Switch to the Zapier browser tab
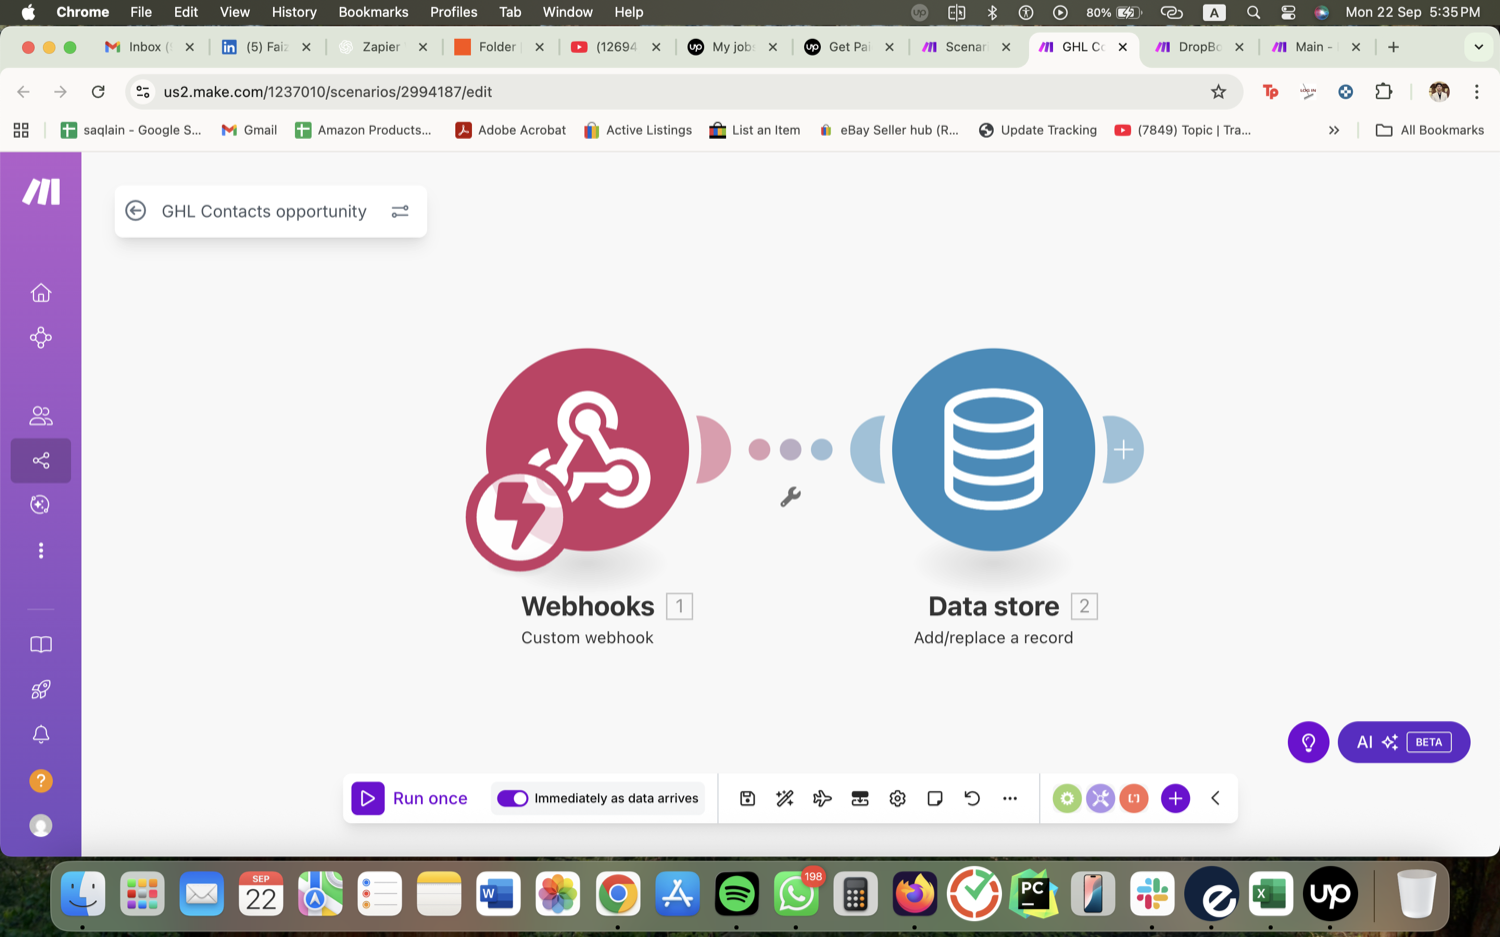1500x937 pixels. (383, 47)
